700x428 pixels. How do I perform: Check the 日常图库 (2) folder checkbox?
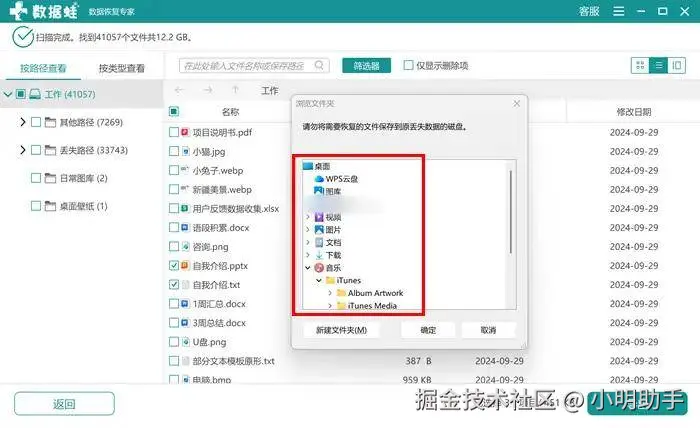click(36, 178)
